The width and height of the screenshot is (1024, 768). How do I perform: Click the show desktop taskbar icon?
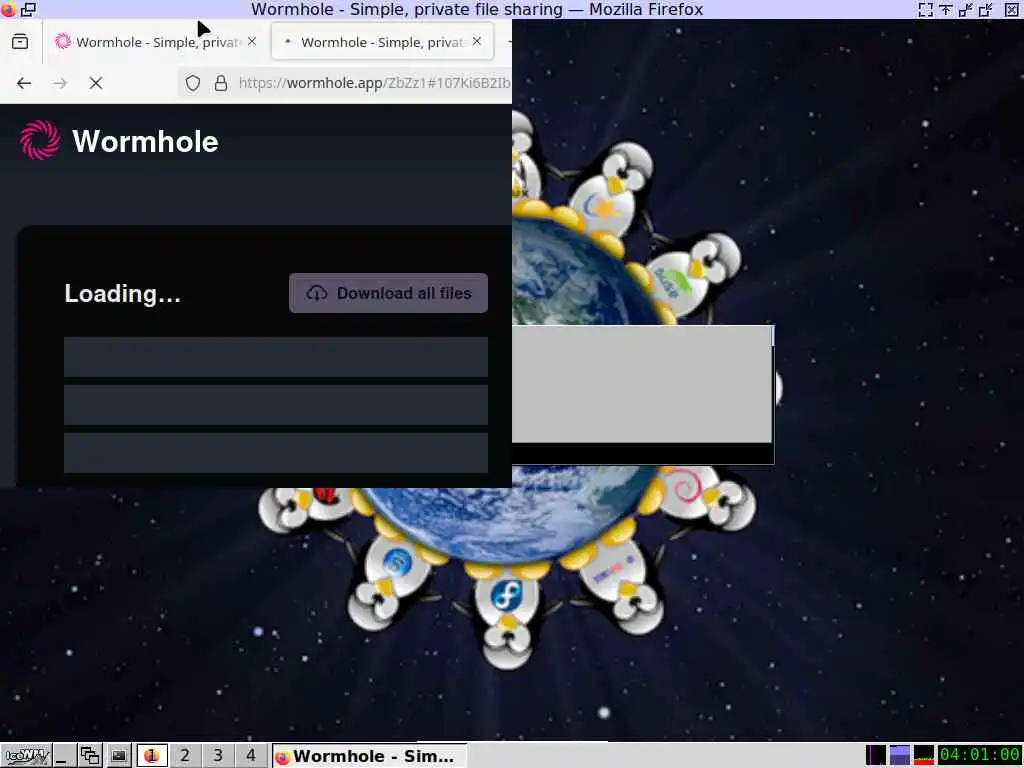point(63,756)
